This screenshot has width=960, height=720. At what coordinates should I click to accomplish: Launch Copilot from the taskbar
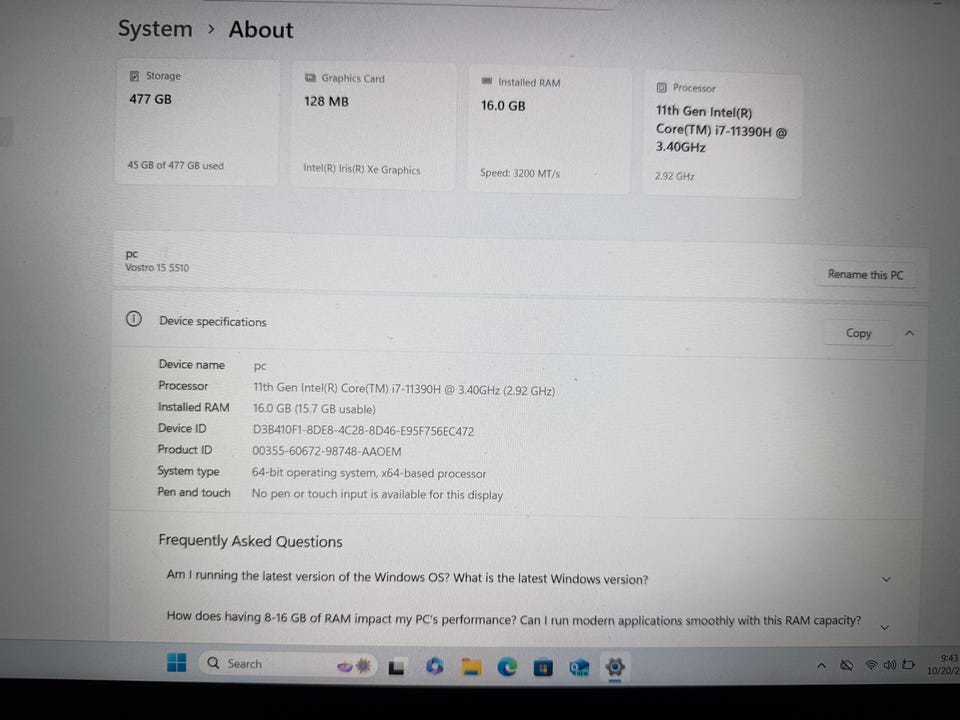pos(434,666)
